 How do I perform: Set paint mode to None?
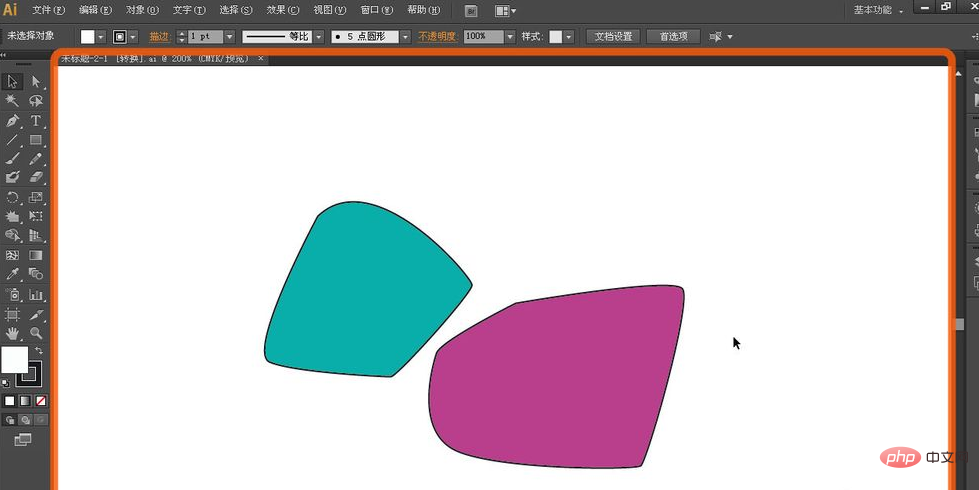[41, 401]
